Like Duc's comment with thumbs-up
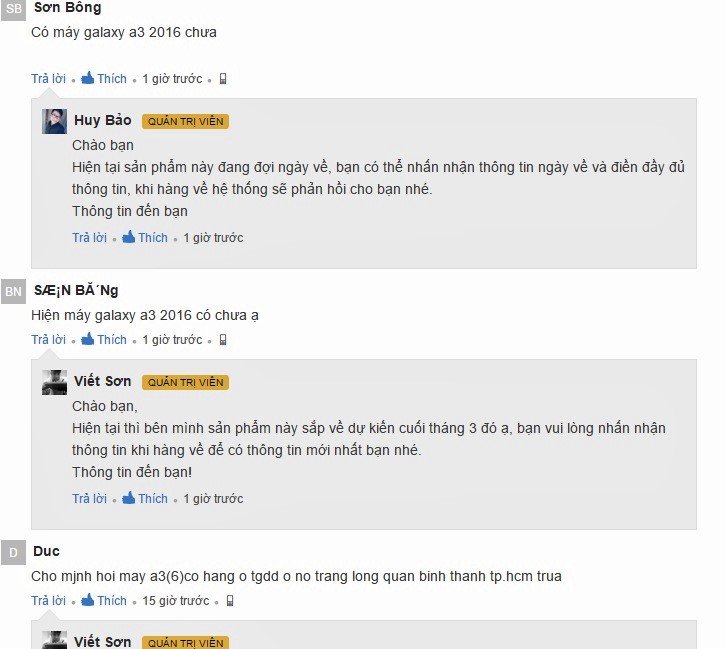The width and height of the screenshot is (725, 649). click(x=104, y=600)
